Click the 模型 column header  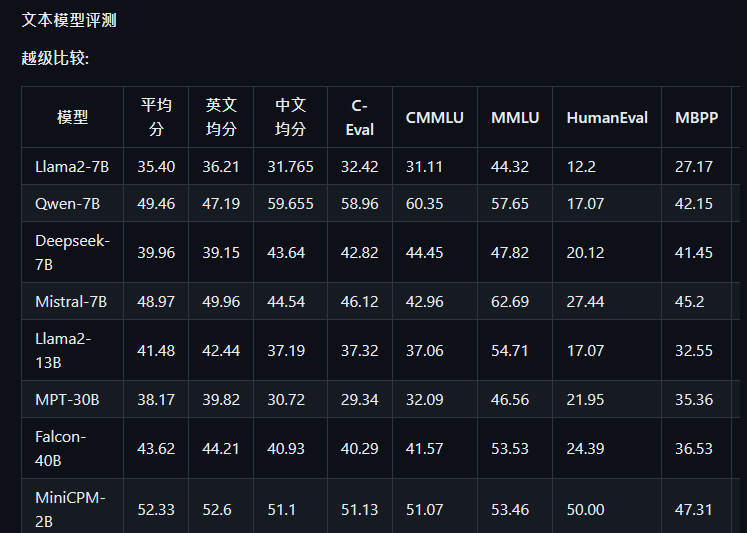coord(72,117)
